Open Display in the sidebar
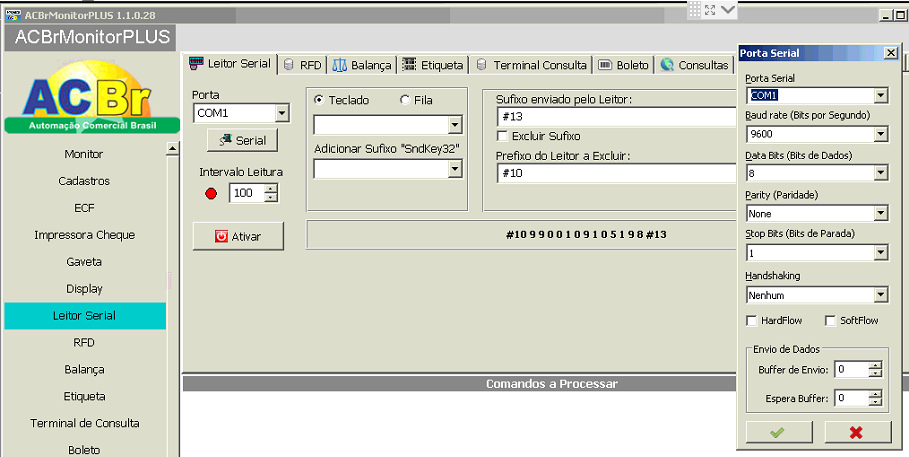This screenshot has width=909, height=457. coord(84,289)
